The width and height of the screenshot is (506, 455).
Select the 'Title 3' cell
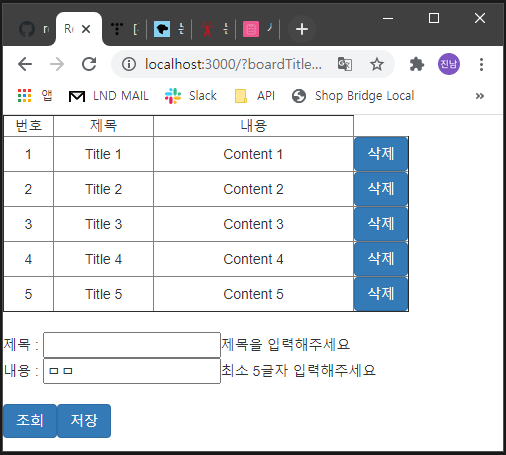103,224
